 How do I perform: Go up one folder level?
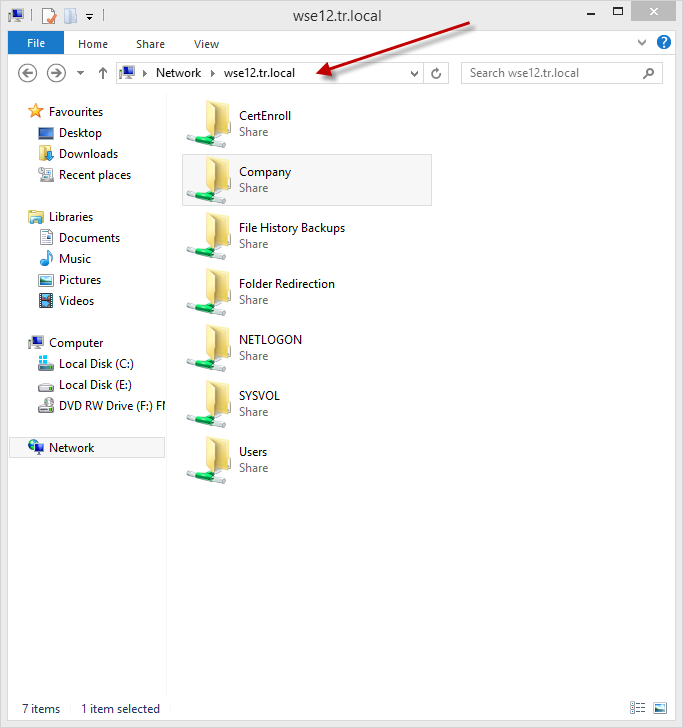[x=102, y=73]
